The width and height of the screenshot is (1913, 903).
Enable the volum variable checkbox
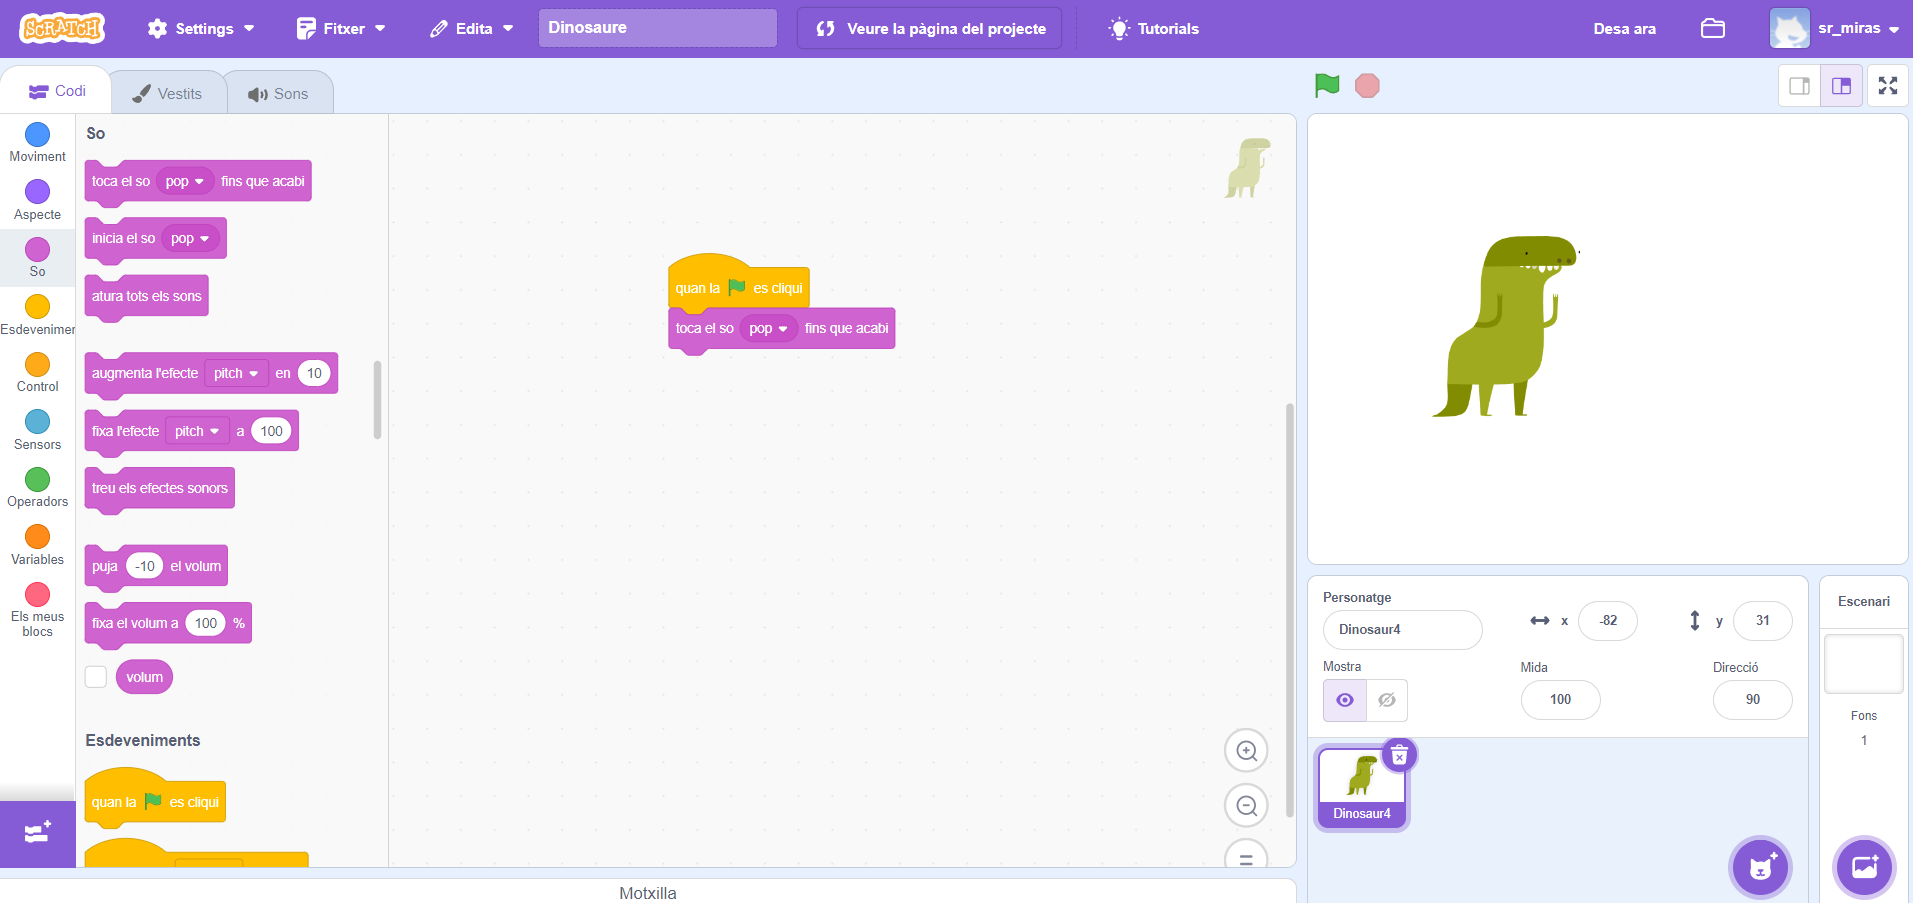coord(96,677)
